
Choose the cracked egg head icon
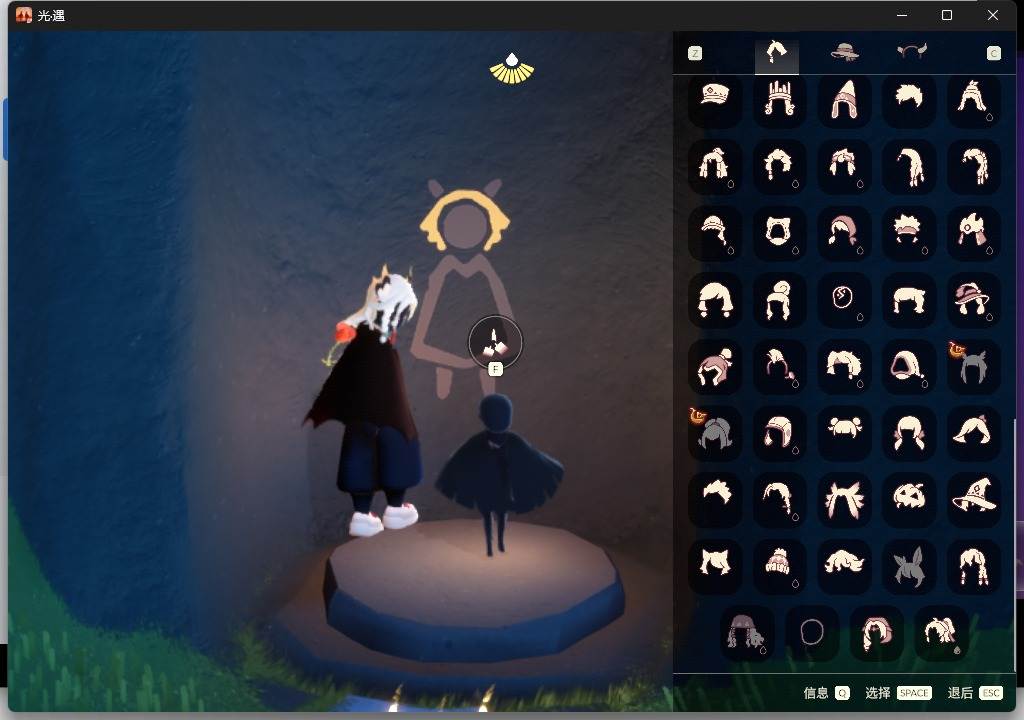click(x=844, y=299)
